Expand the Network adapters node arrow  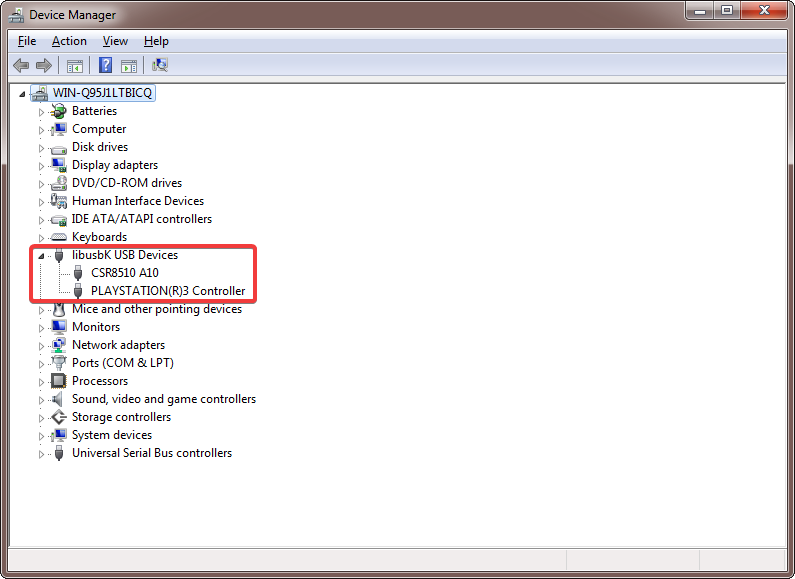(41, 346)
